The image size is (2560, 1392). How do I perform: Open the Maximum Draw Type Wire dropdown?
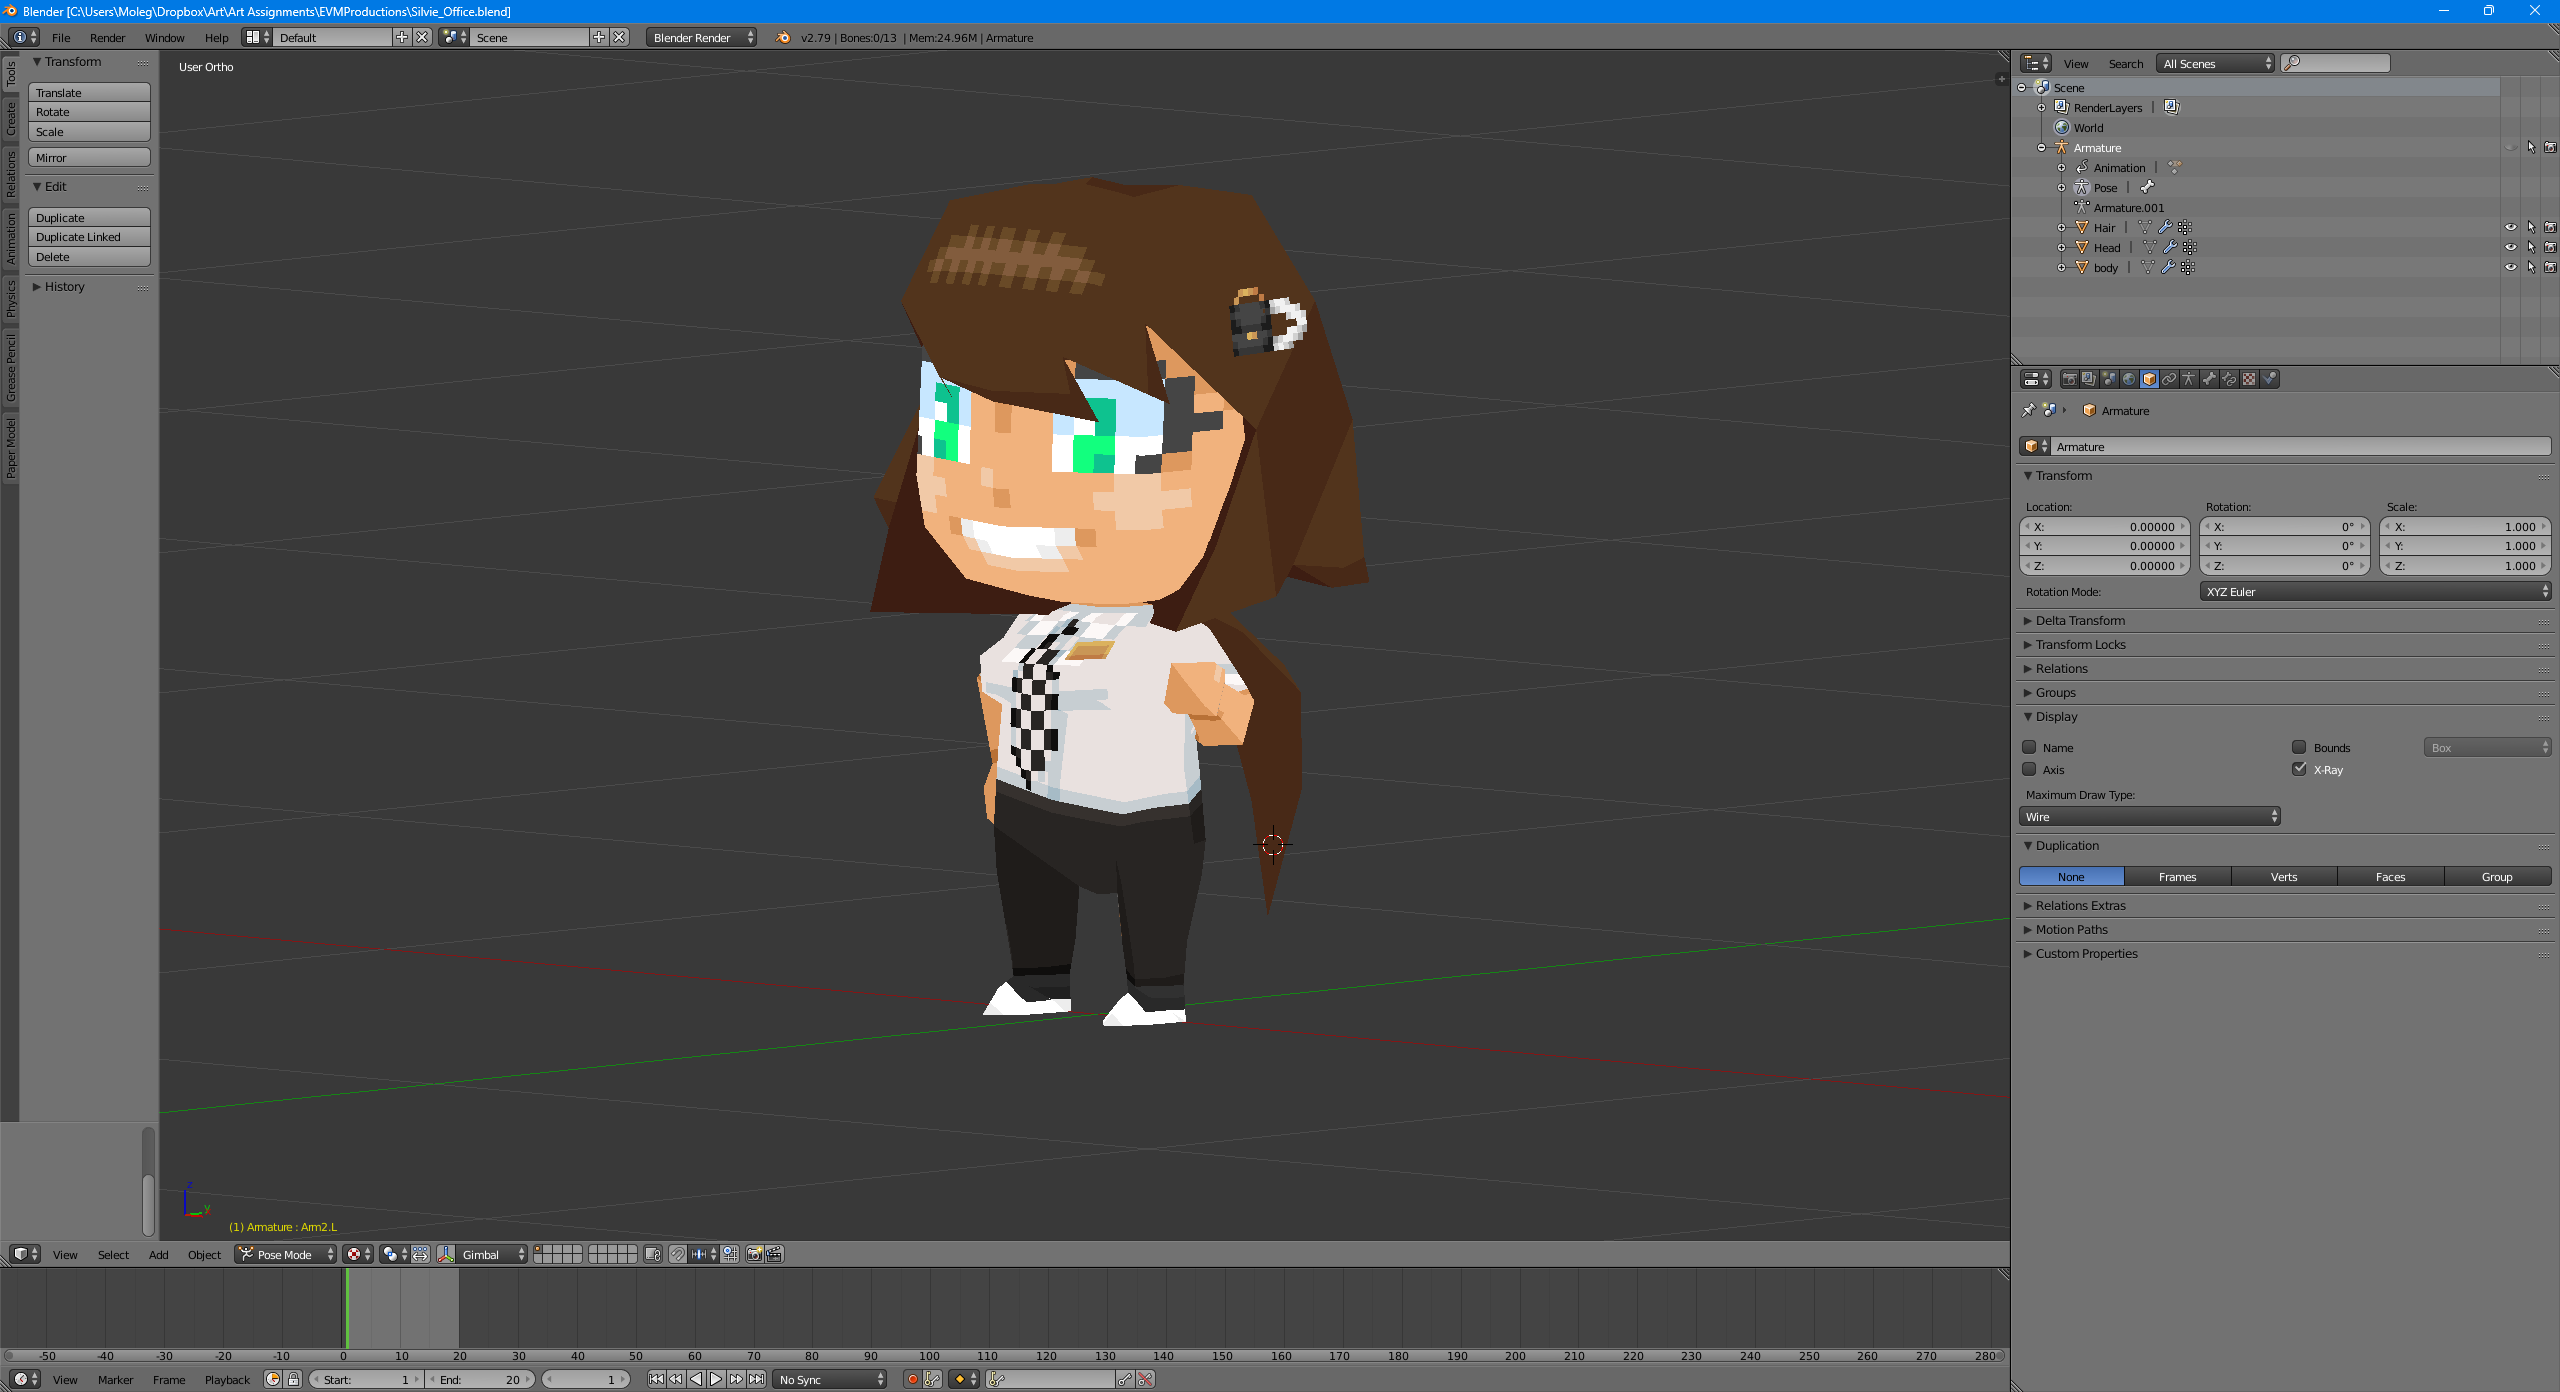tap(2149, 817)
